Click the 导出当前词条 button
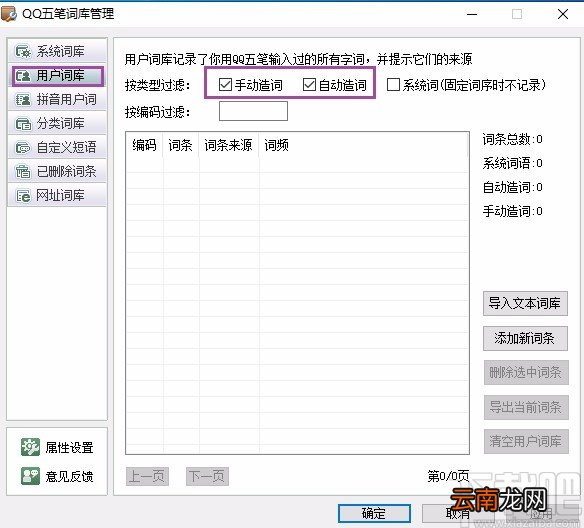This screenshot has width=584, height=528. (x=526, y=407)
